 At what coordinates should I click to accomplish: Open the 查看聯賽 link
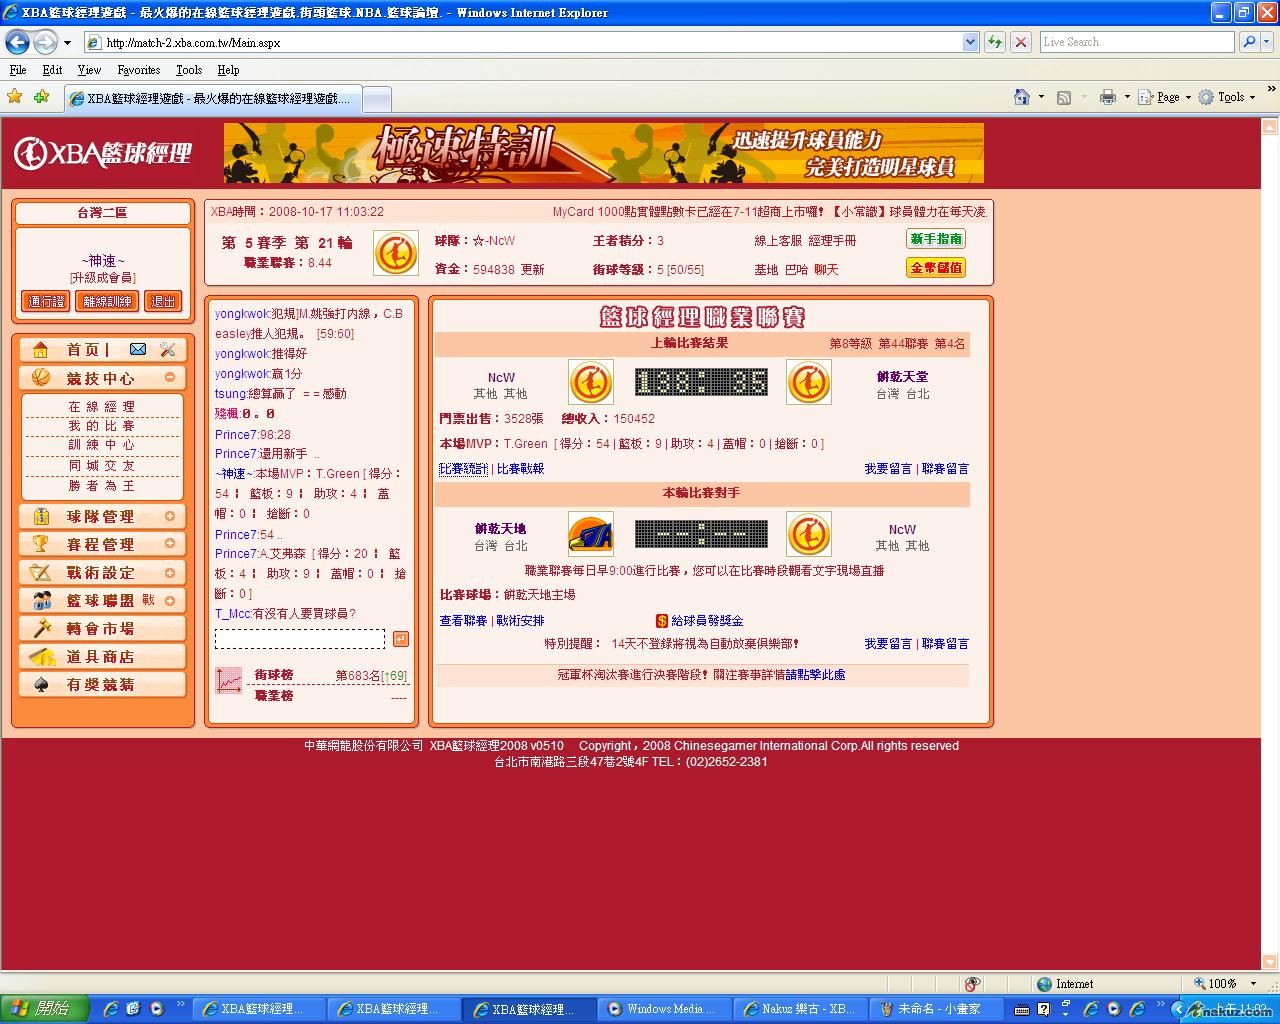point(463,621)
